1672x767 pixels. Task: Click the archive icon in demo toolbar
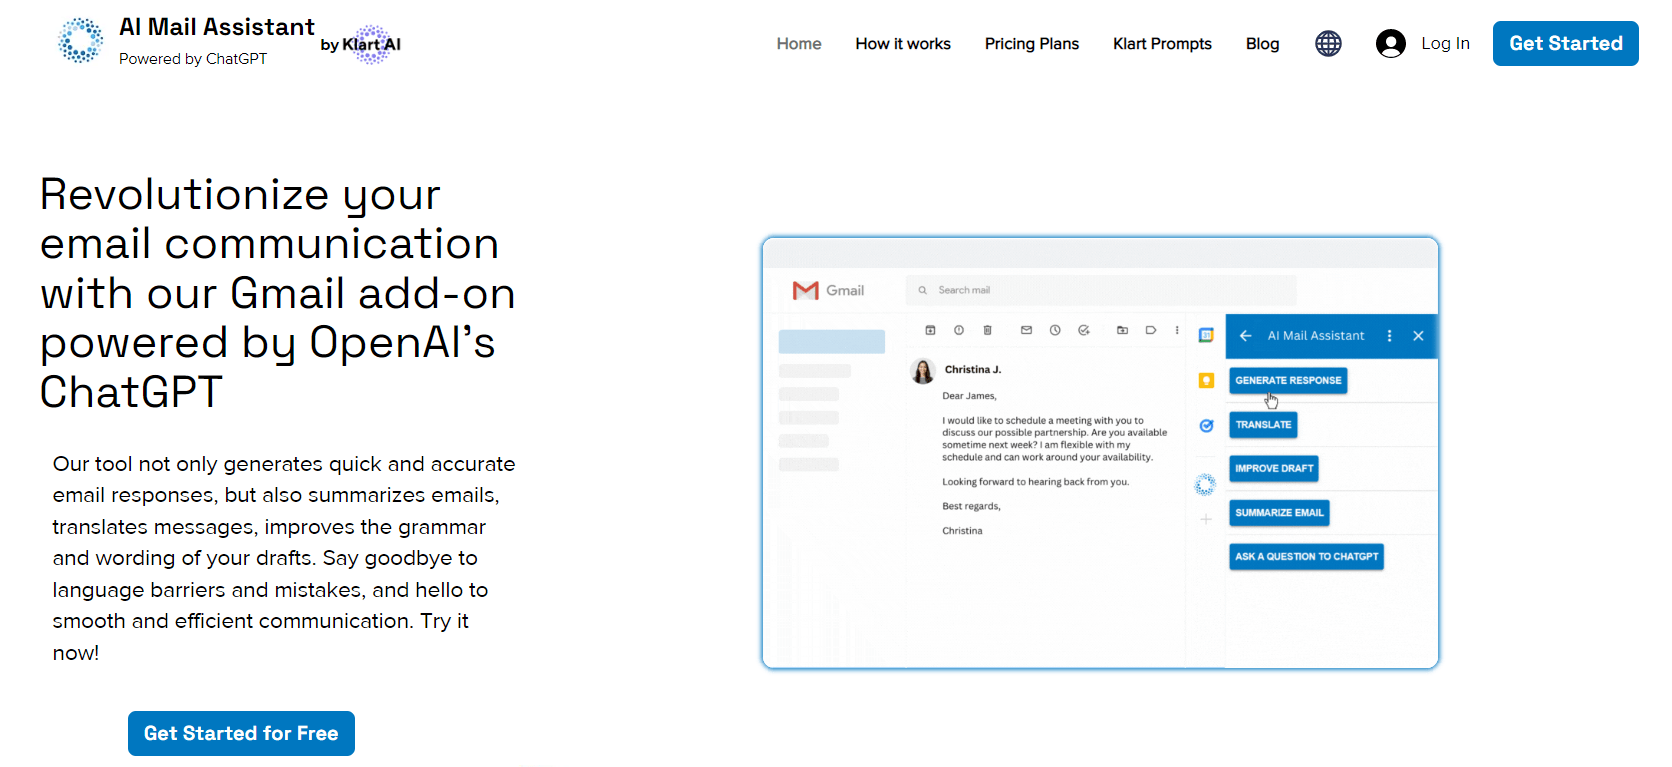pyautogui.click(x=930, y=330)
